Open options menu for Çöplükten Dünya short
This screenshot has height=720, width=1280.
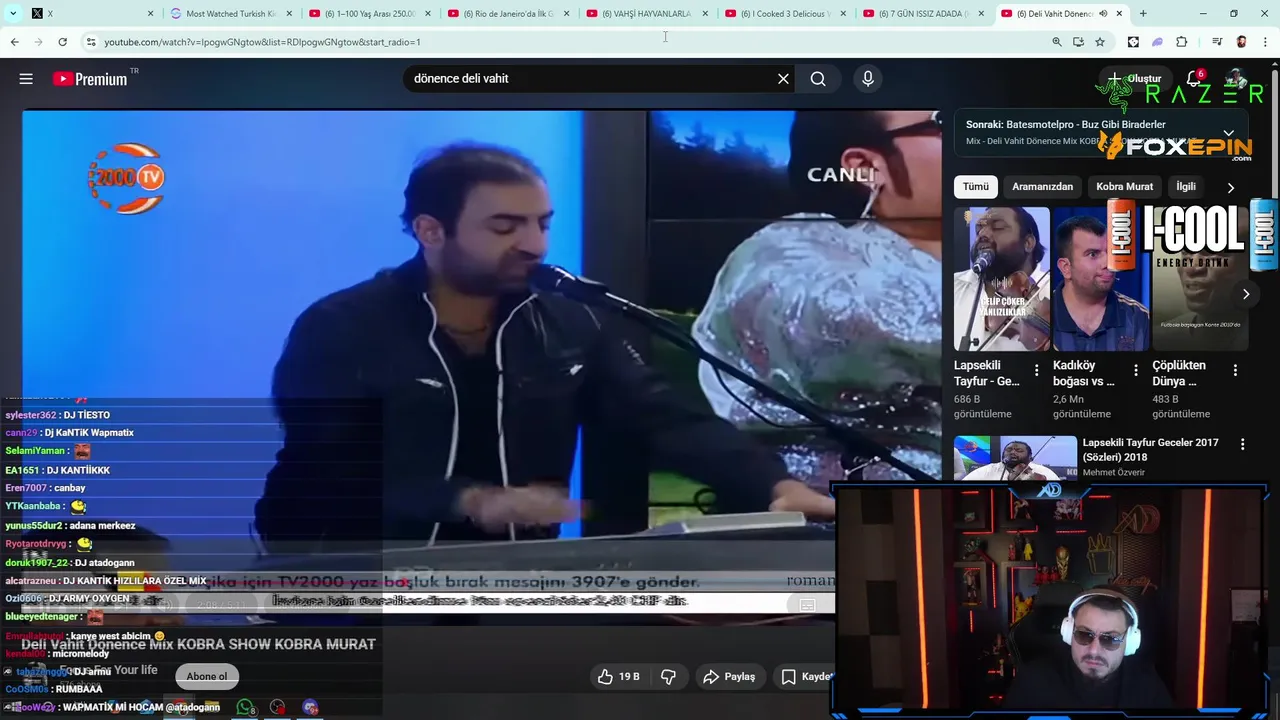click(1234, 370)
